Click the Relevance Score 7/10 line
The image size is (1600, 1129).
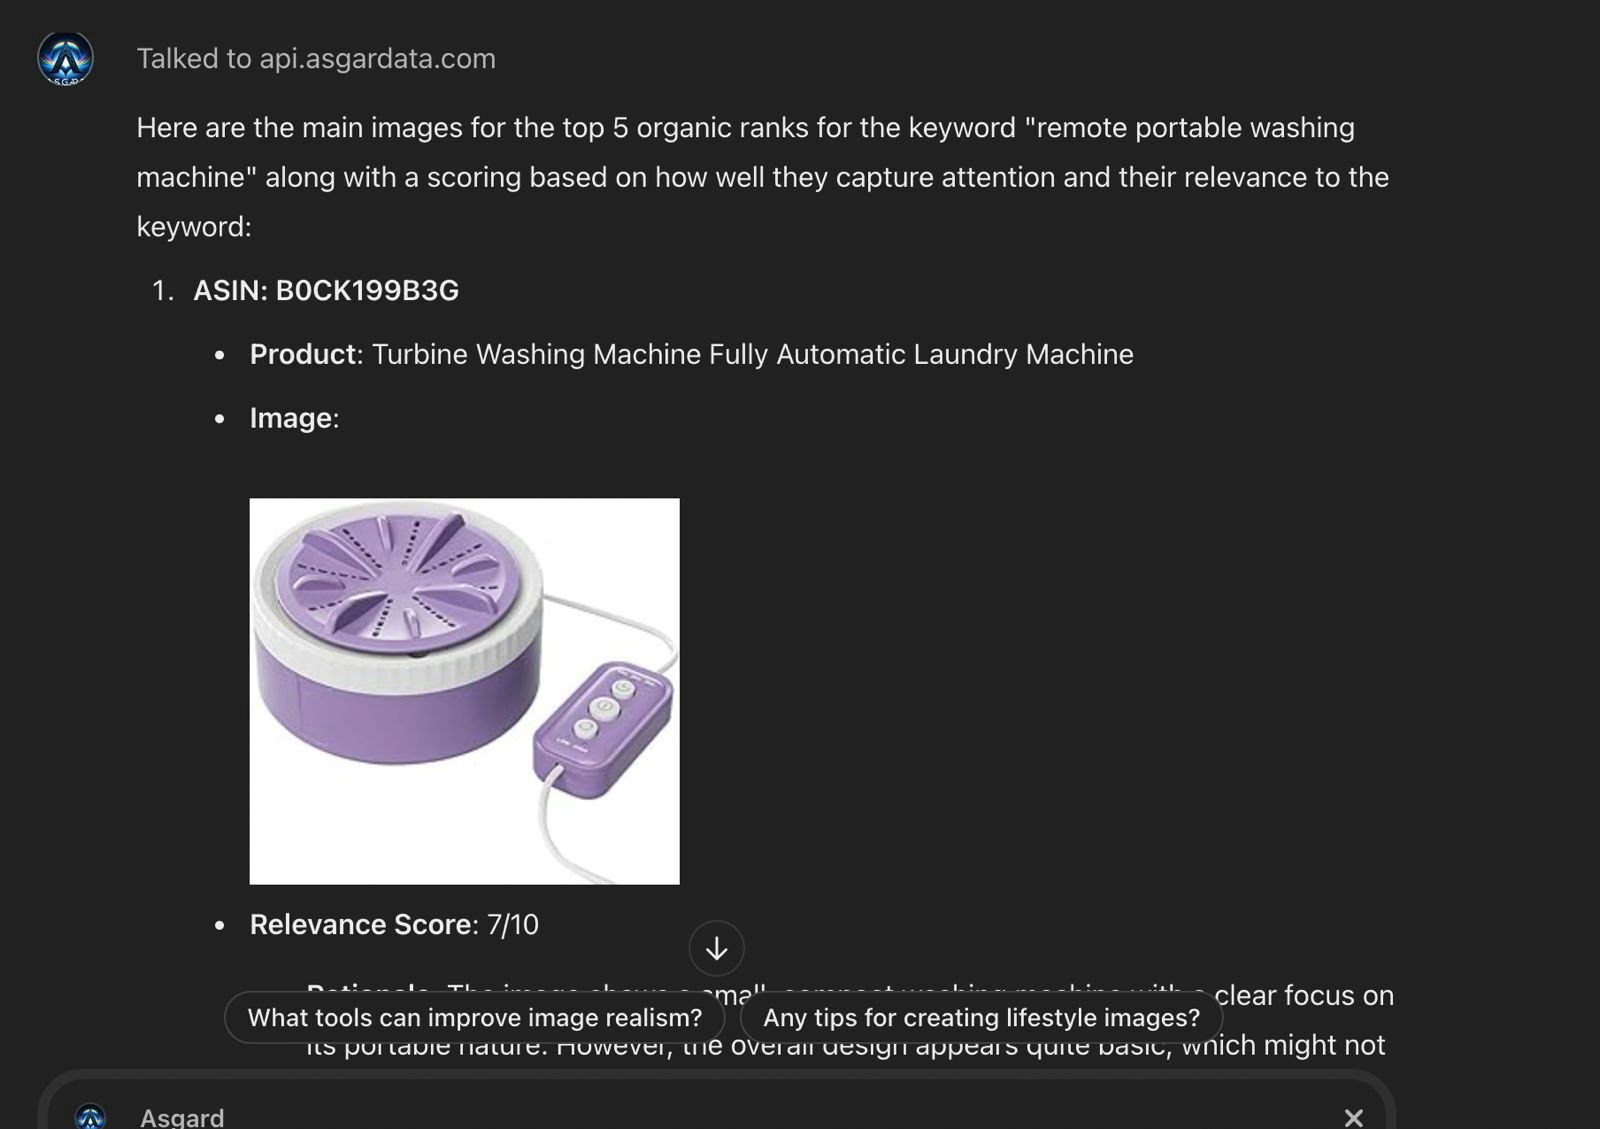click(394, 924)
